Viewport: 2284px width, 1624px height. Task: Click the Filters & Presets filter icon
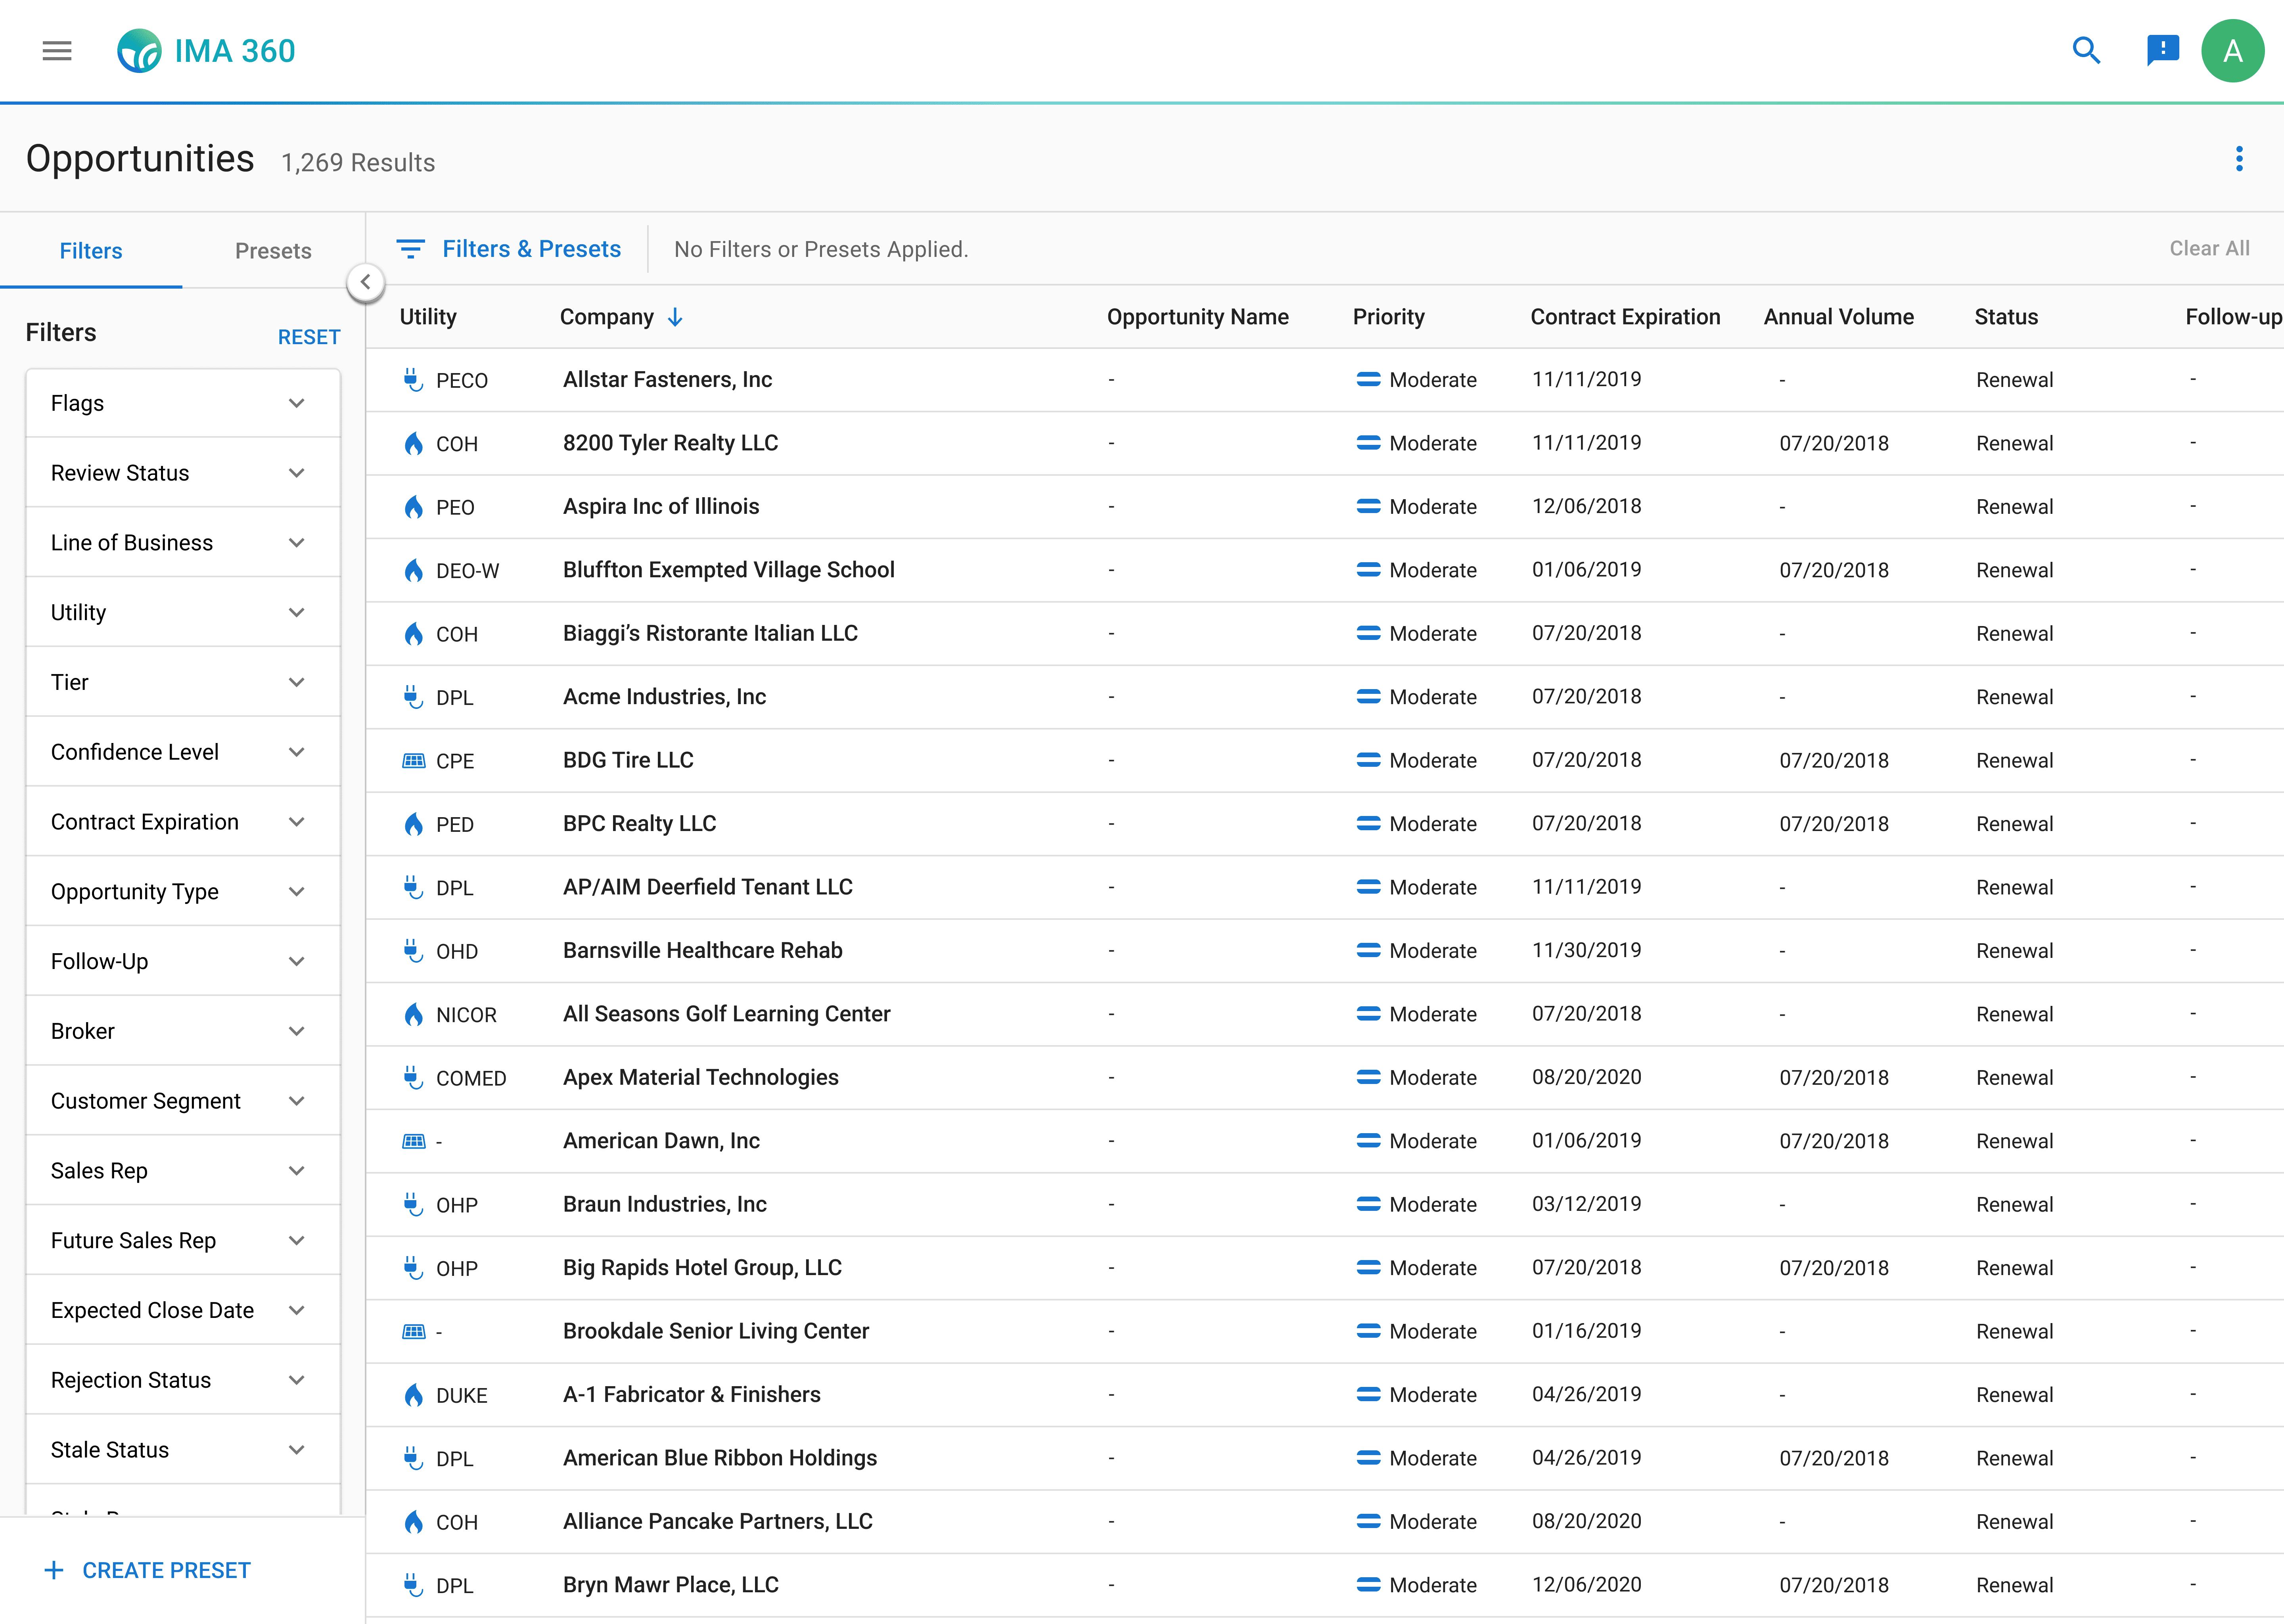point(410,249)
